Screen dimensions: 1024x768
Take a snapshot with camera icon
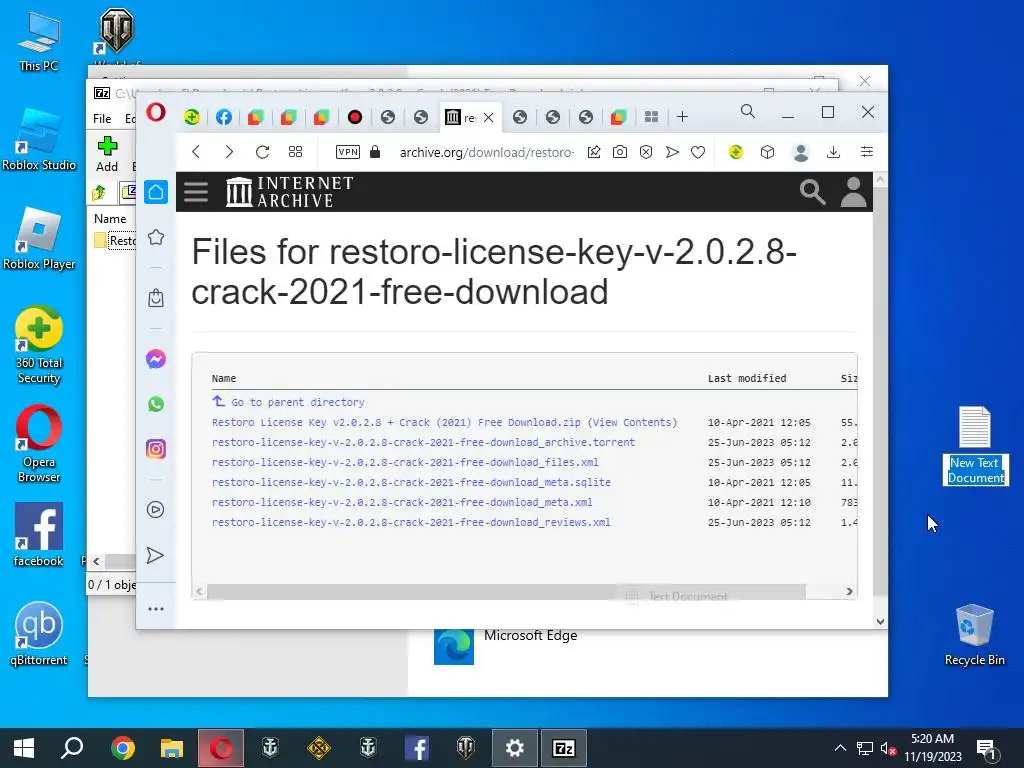click(620, 152)
